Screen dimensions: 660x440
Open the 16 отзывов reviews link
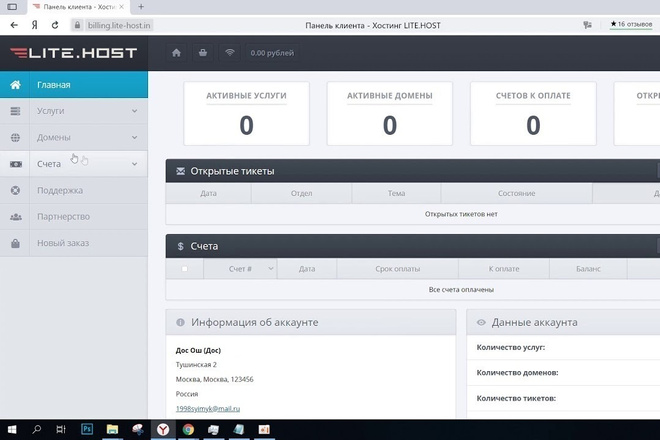click(x=631, y=24)
